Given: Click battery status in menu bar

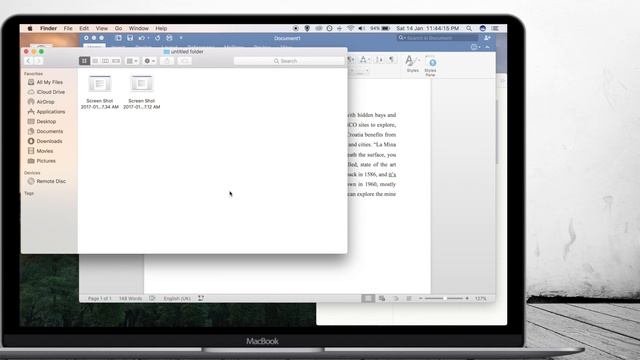Looking at the screenshot, I should click(x=380, y=28).
